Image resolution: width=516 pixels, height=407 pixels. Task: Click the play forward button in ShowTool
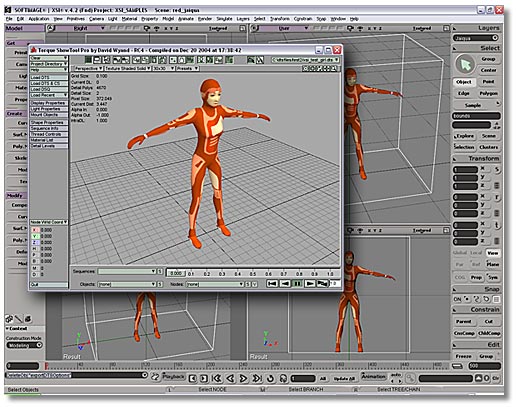coord(310,284)
